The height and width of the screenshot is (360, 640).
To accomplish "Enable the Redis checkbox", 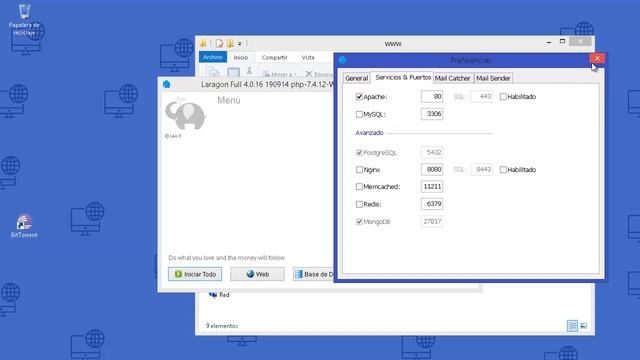I will [359, 204].
